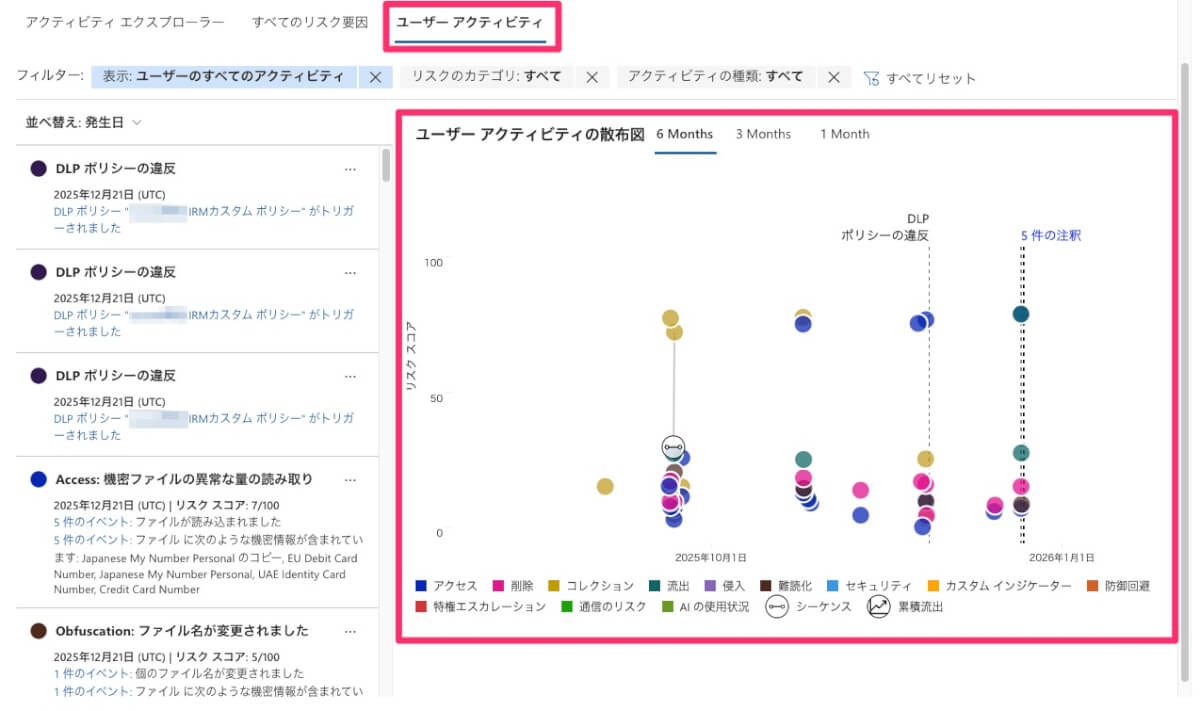Toggle the アクセス legend color square

[x=421, y=586]
